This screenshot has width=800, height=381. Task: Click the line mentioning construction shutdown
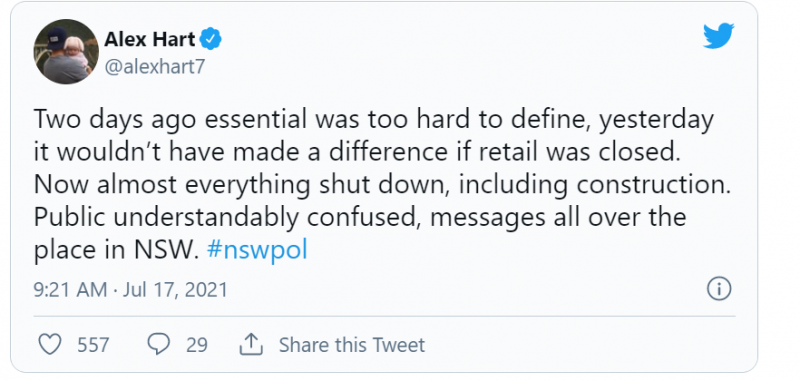tap(382, 186)
